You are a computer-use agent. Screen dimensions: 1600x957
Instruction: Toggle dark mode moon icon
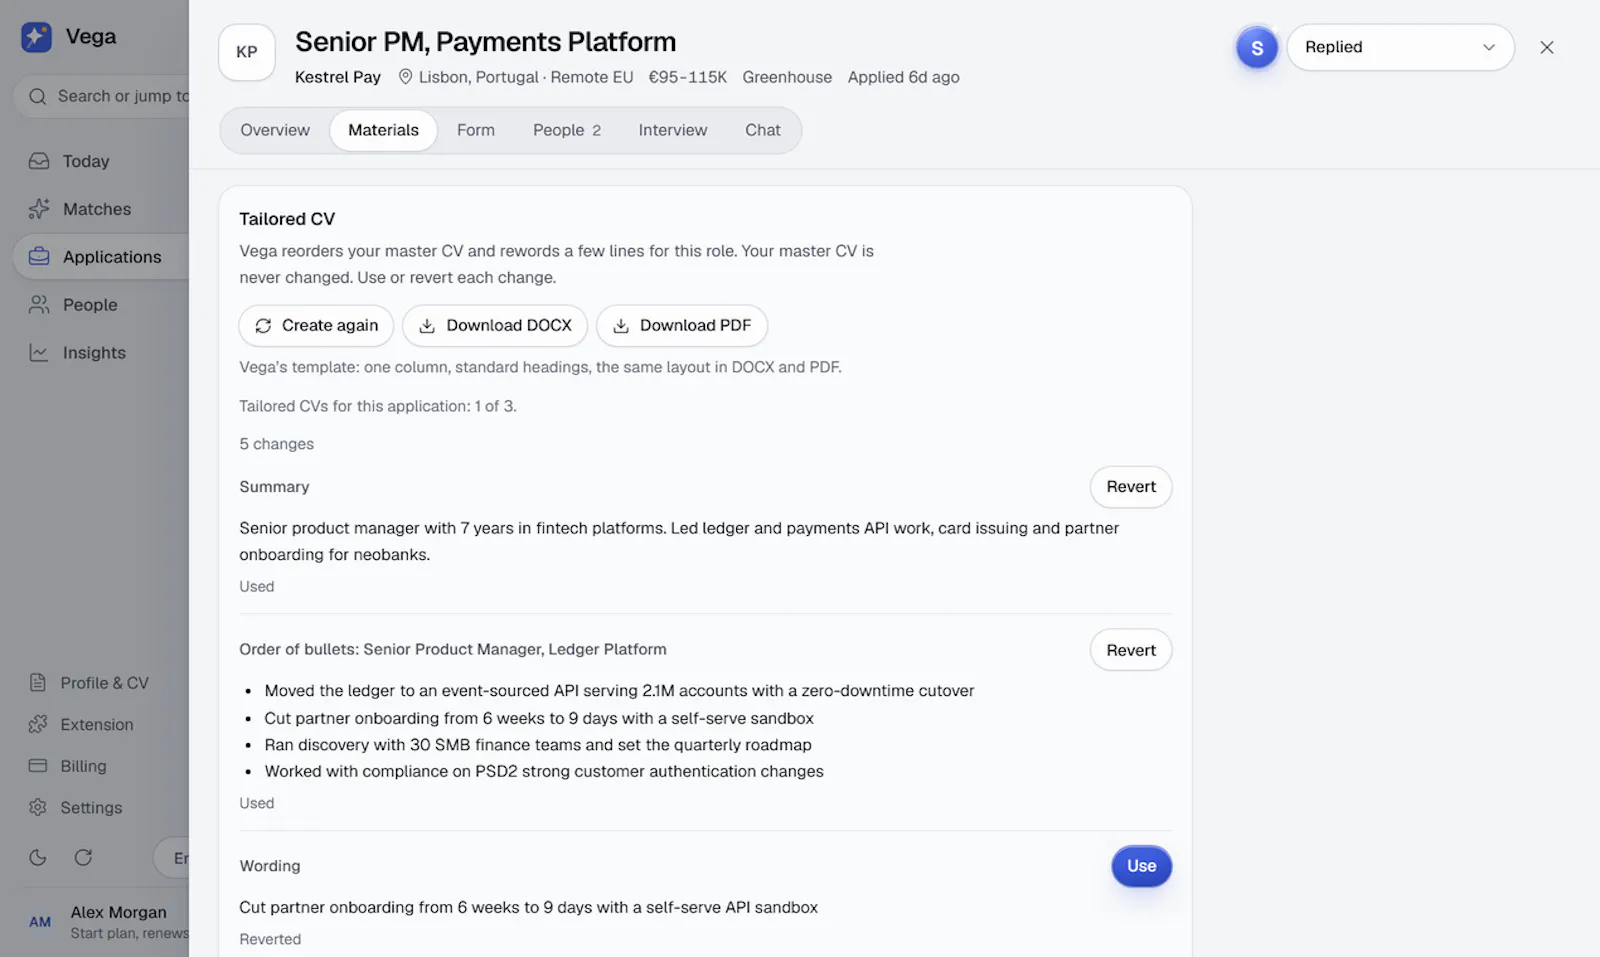[x=38, y=857]
